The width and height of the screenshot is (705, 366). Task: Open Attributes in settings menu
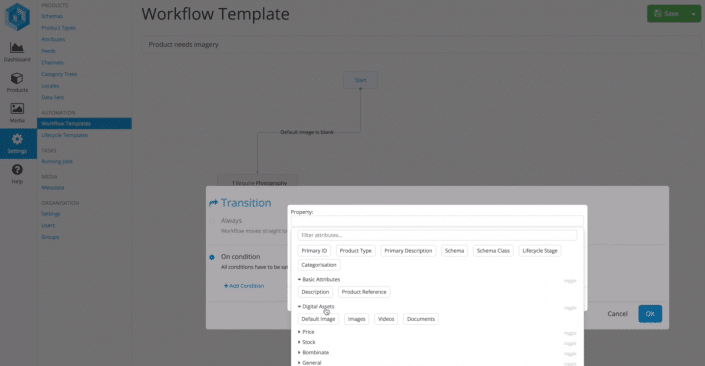pyautogui.click(x=53, y=40)
